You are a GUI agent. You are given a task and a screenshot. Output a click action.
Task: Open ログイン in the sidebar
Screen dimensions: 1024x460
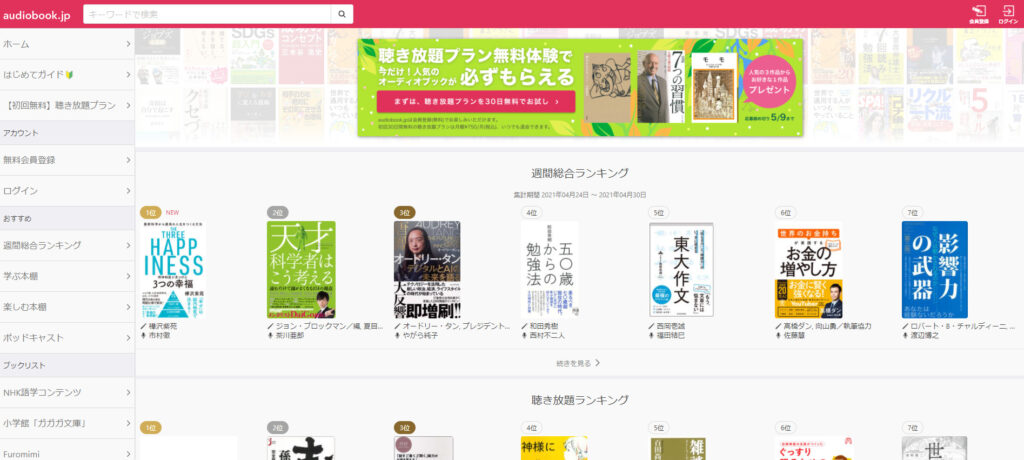point(67,191)
